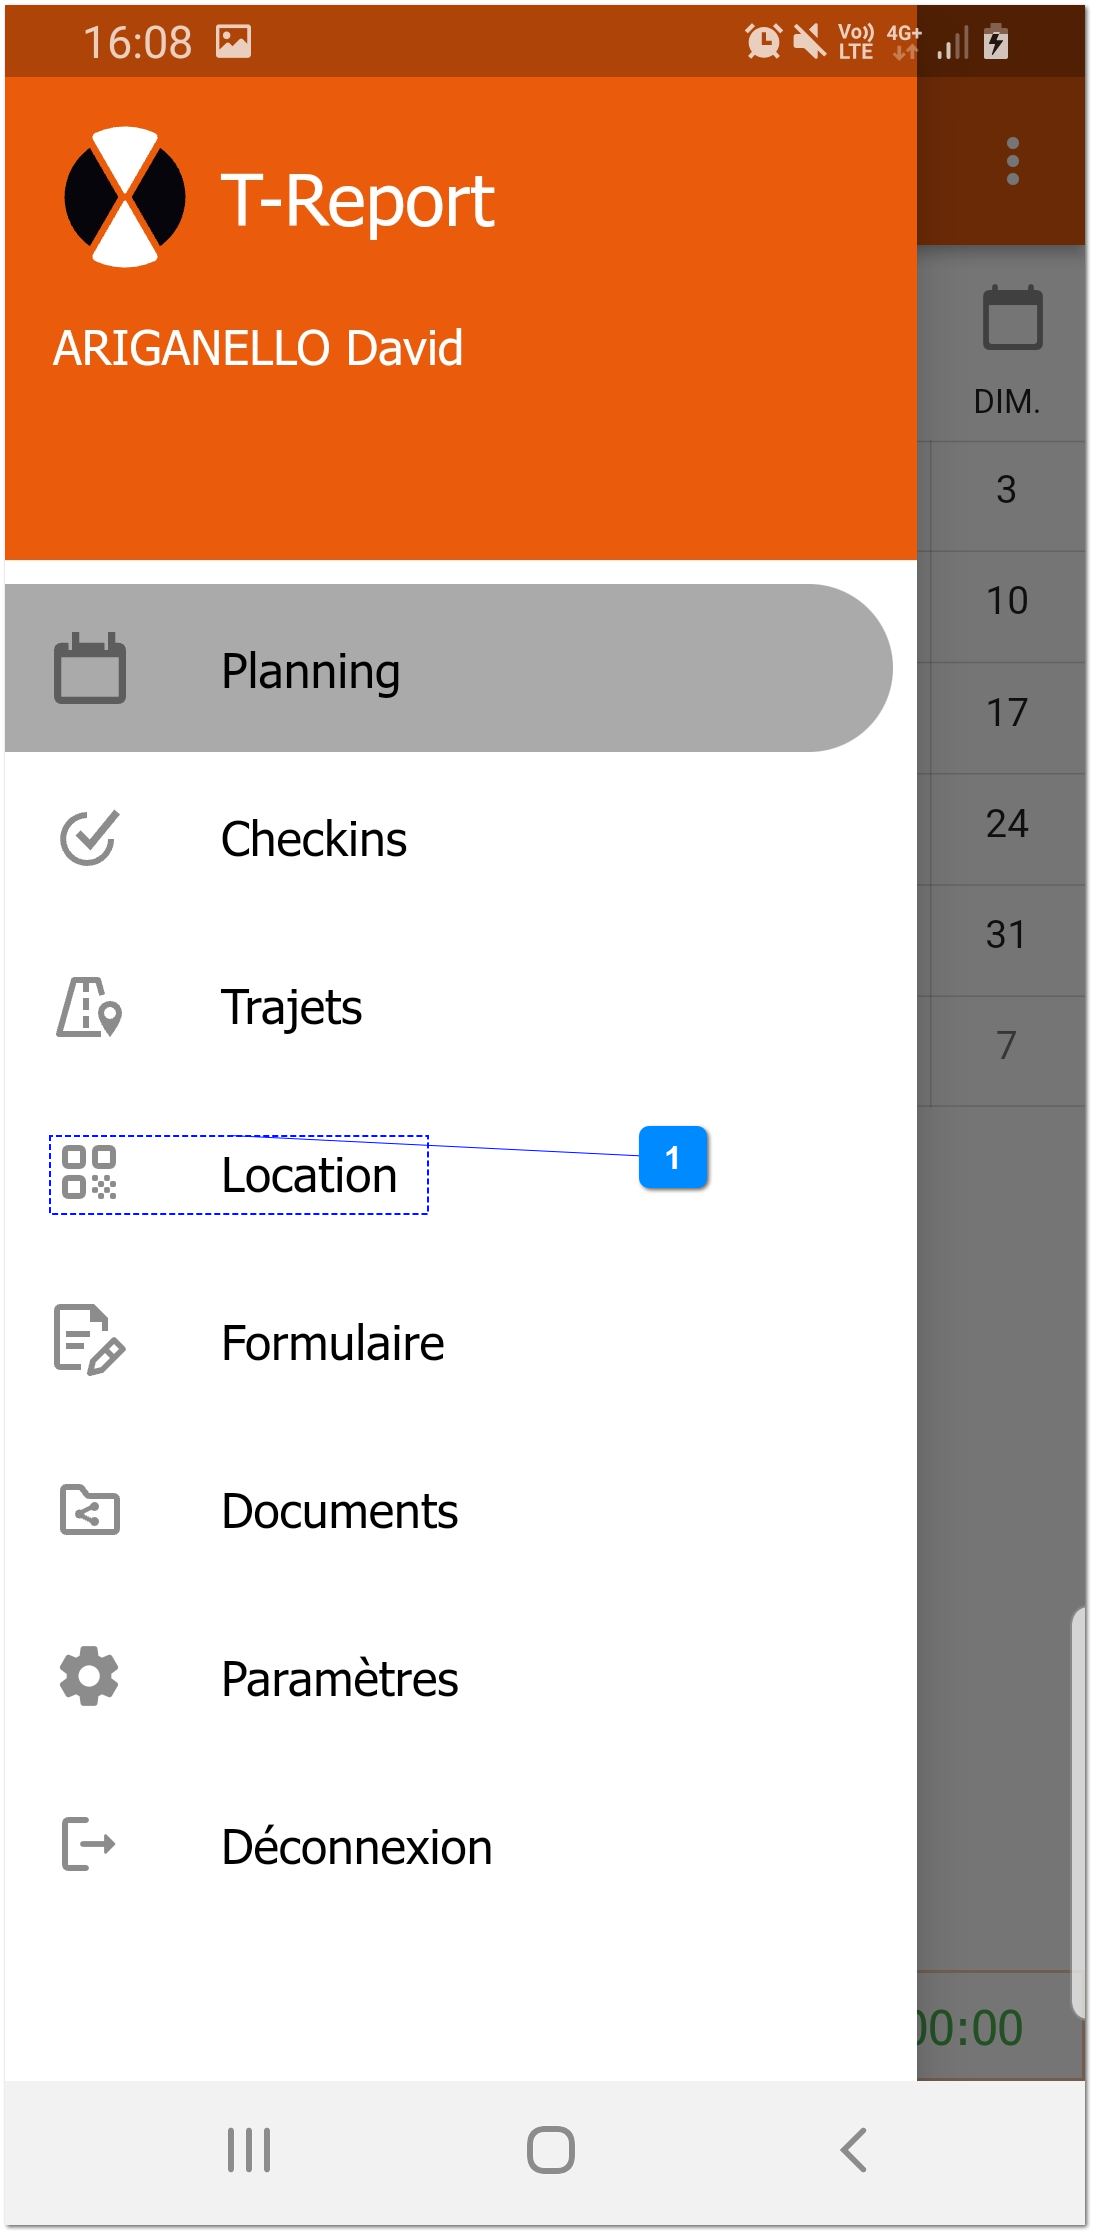Tap the Trajets road icon
Screen dimensions: 1094x2234
[x=89, y=1007]
